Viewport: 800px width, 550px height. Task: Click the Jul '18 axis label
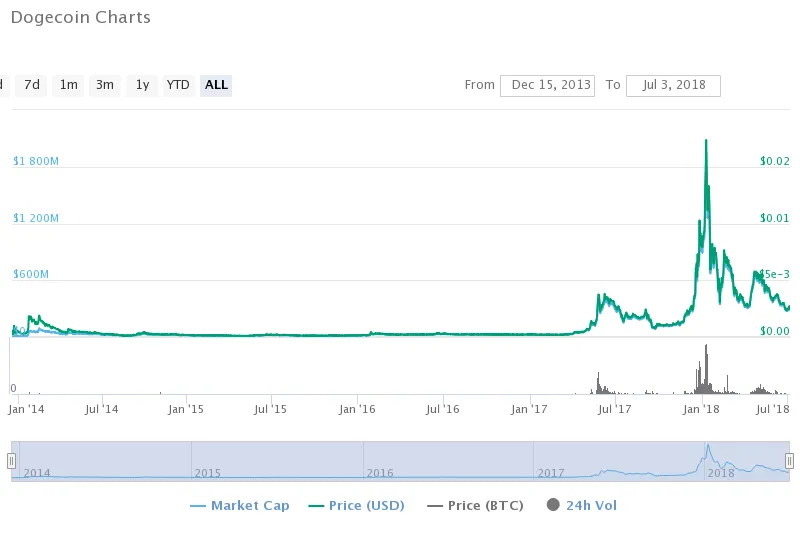[x=773, y=409]
